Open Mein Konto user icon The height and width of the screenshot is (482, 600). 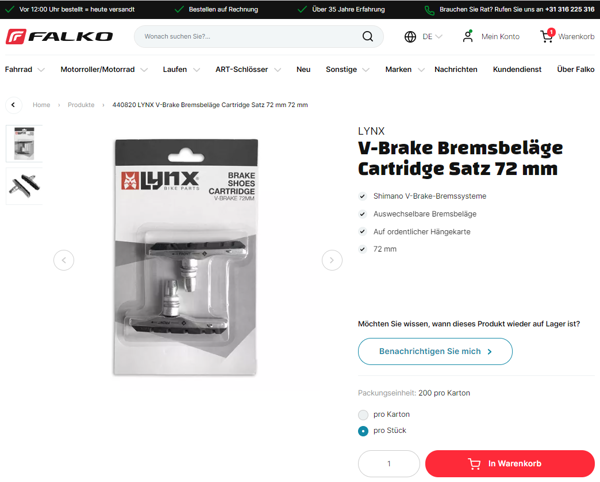tap(468, 36)
